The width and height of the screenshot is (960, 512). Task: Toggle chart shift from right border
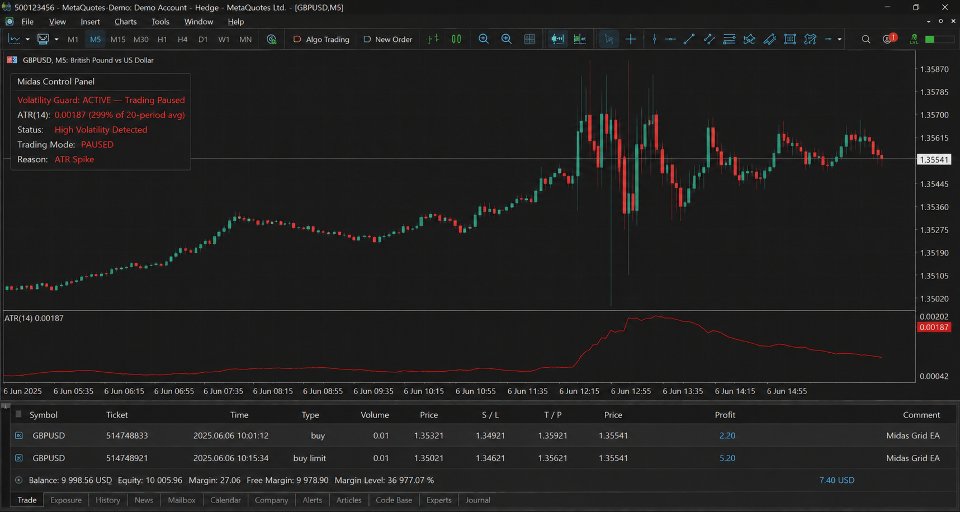[580, 39]
